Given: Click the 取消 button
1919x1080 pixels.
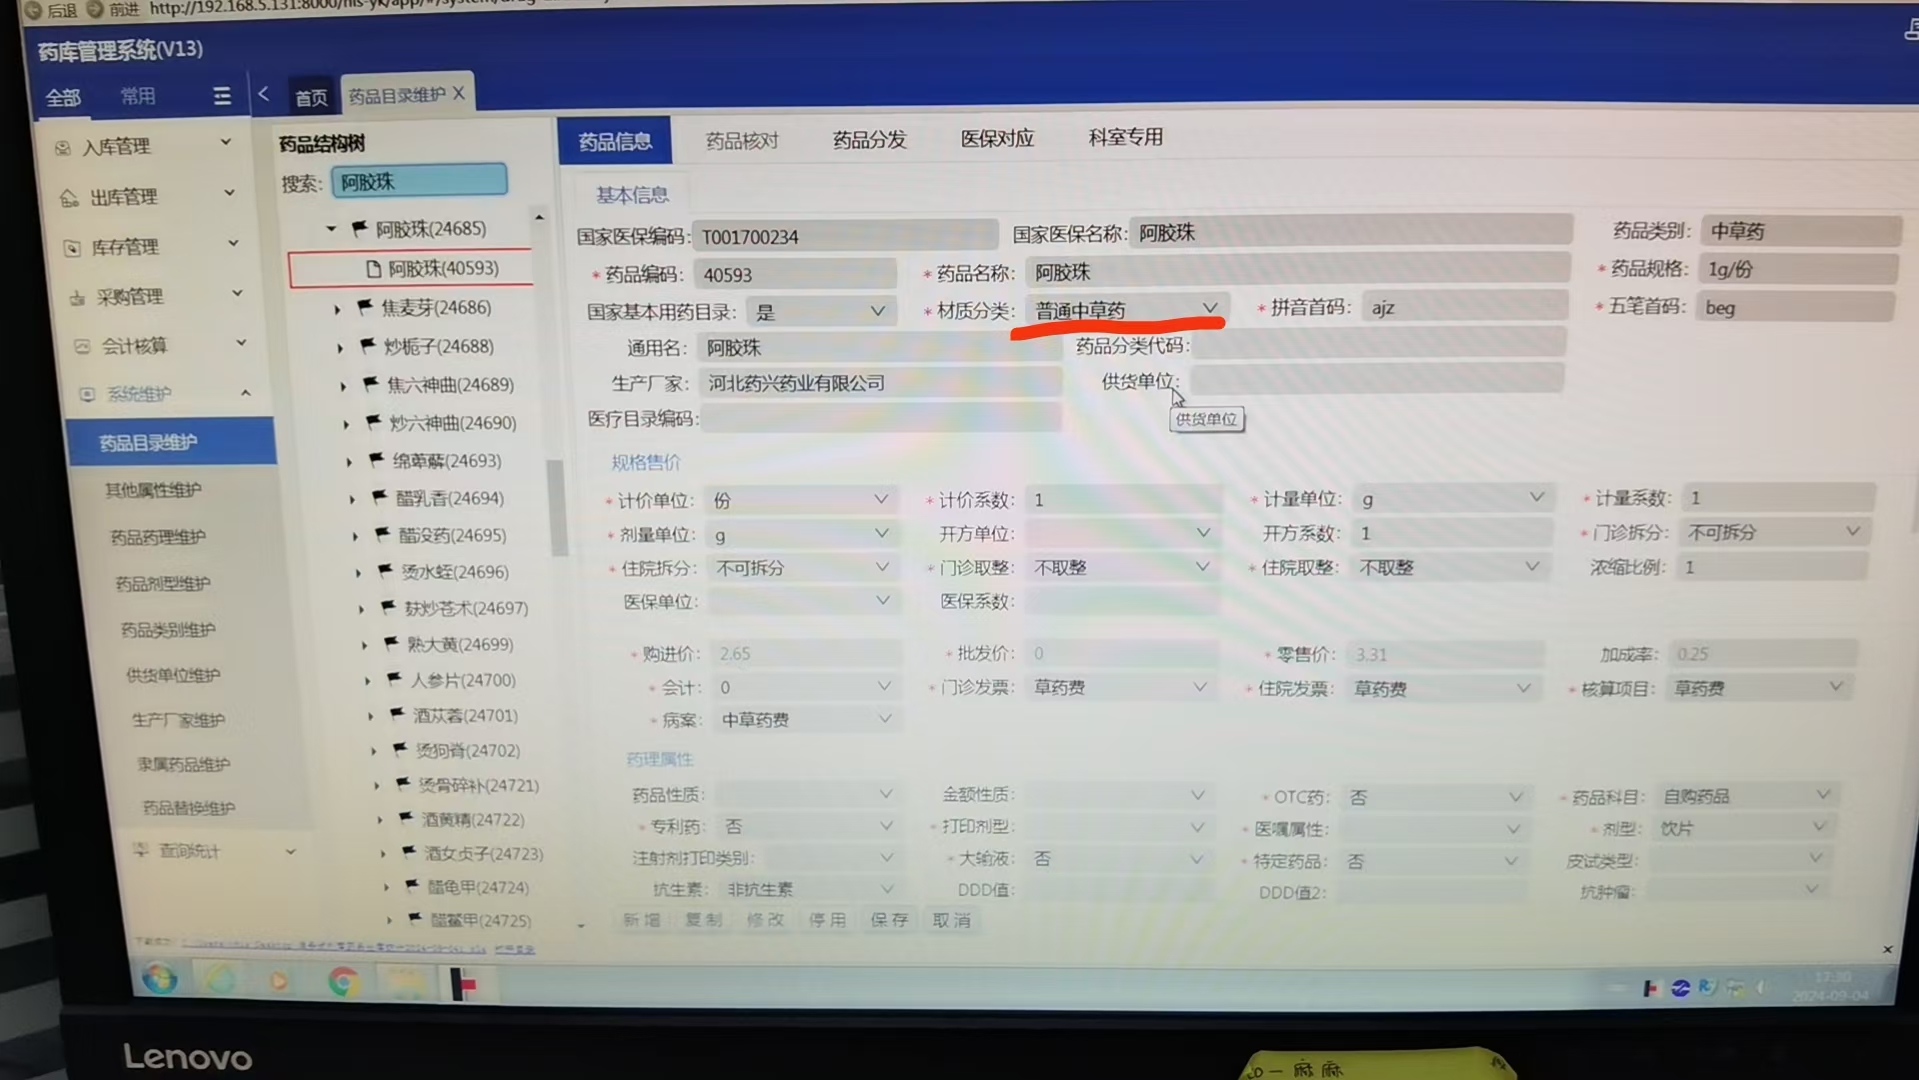Looking at the screenshot, I should (x=952, y=920).
